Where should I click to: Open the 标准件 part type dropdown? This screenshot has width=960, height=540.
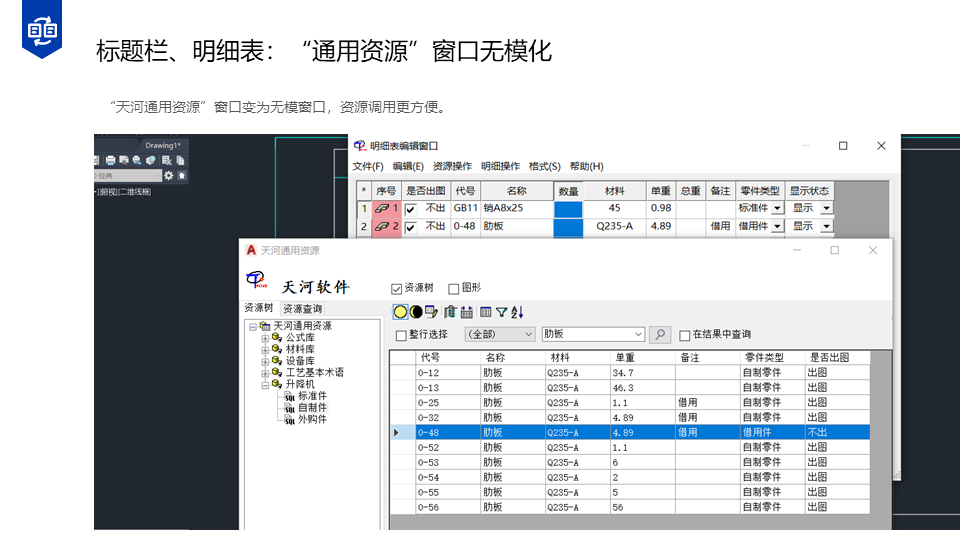778,209
